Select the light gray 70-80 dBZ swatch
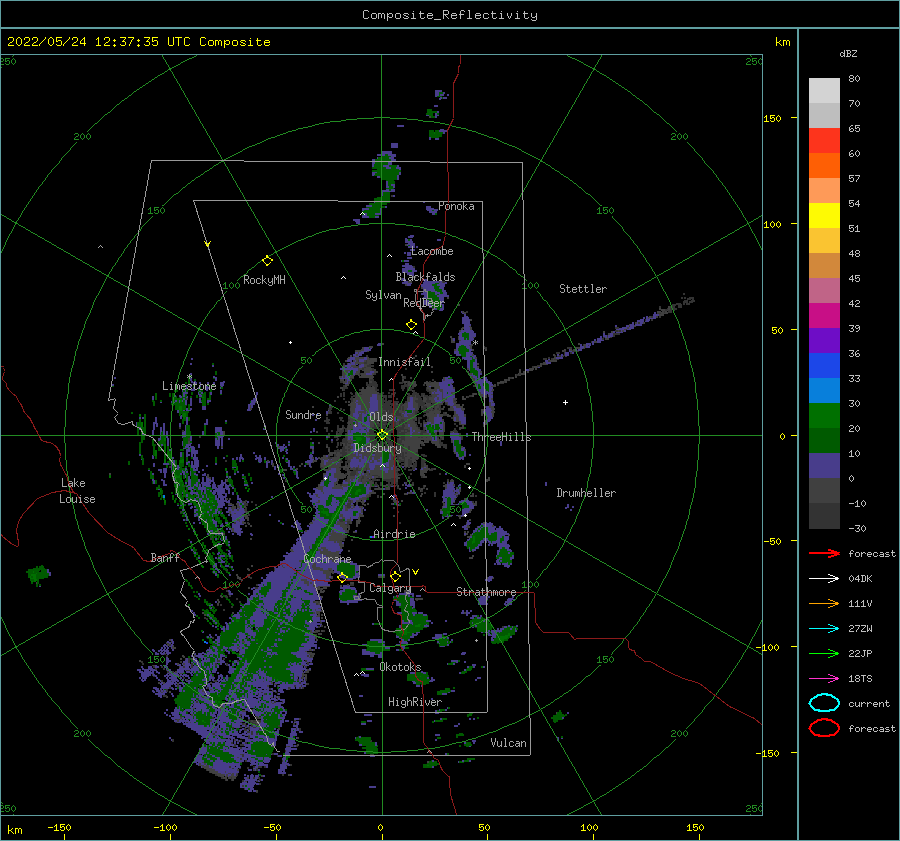Screen dimensions: 900x841 coord(824,91)
